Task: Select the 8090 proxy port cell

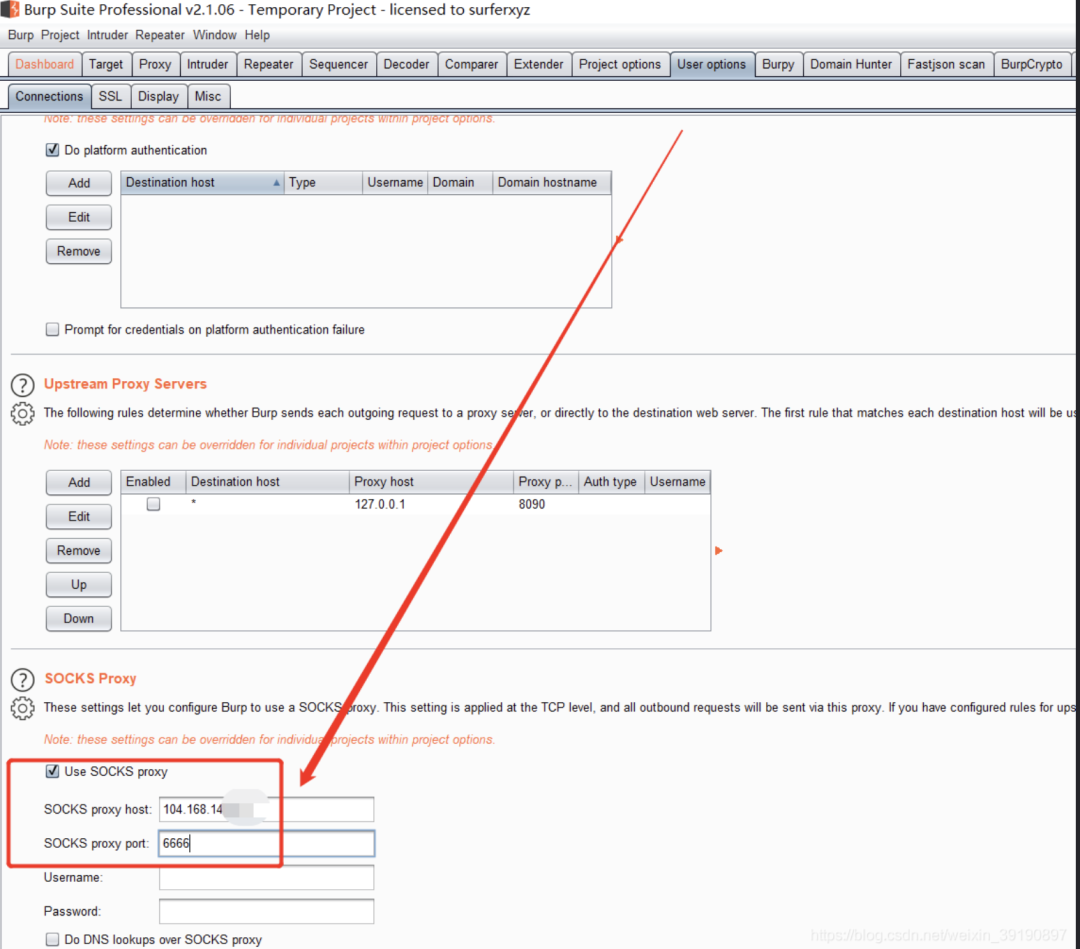Action: [546, 504]
